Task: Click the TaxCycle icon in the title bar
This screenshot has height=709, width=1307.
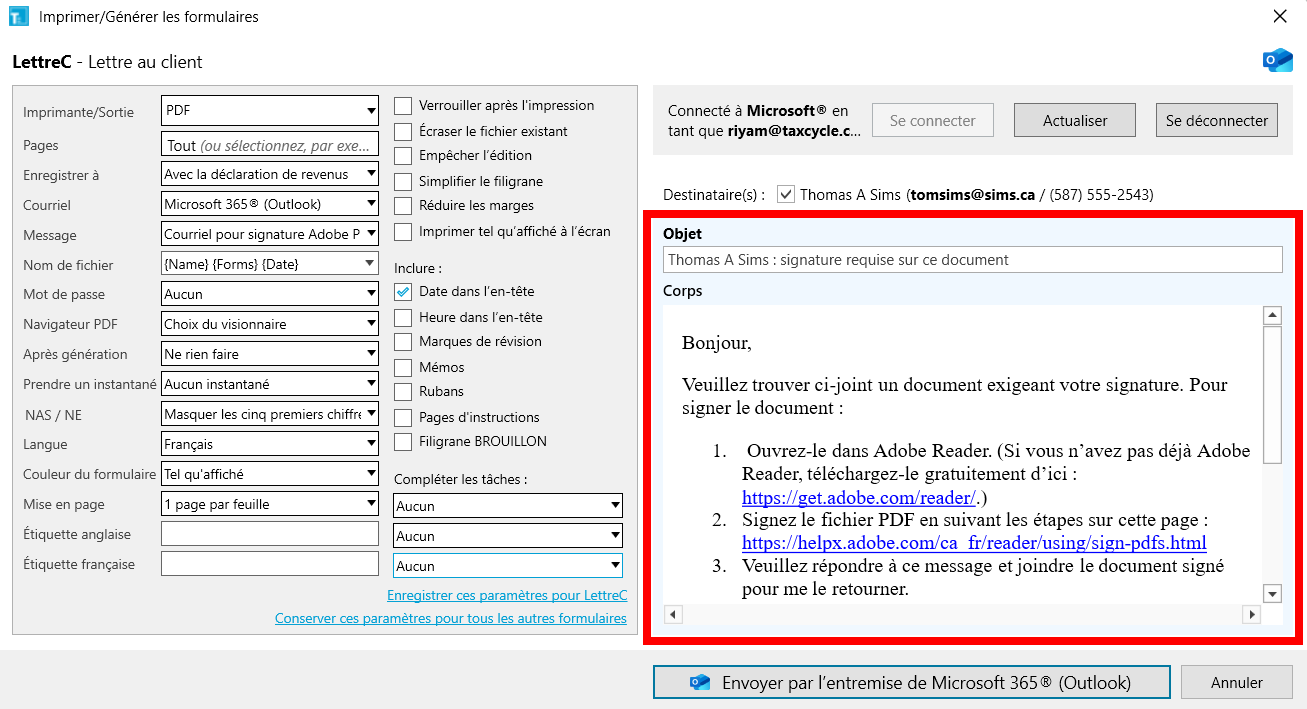Action: pyautogui.click(x=18, y=16)
